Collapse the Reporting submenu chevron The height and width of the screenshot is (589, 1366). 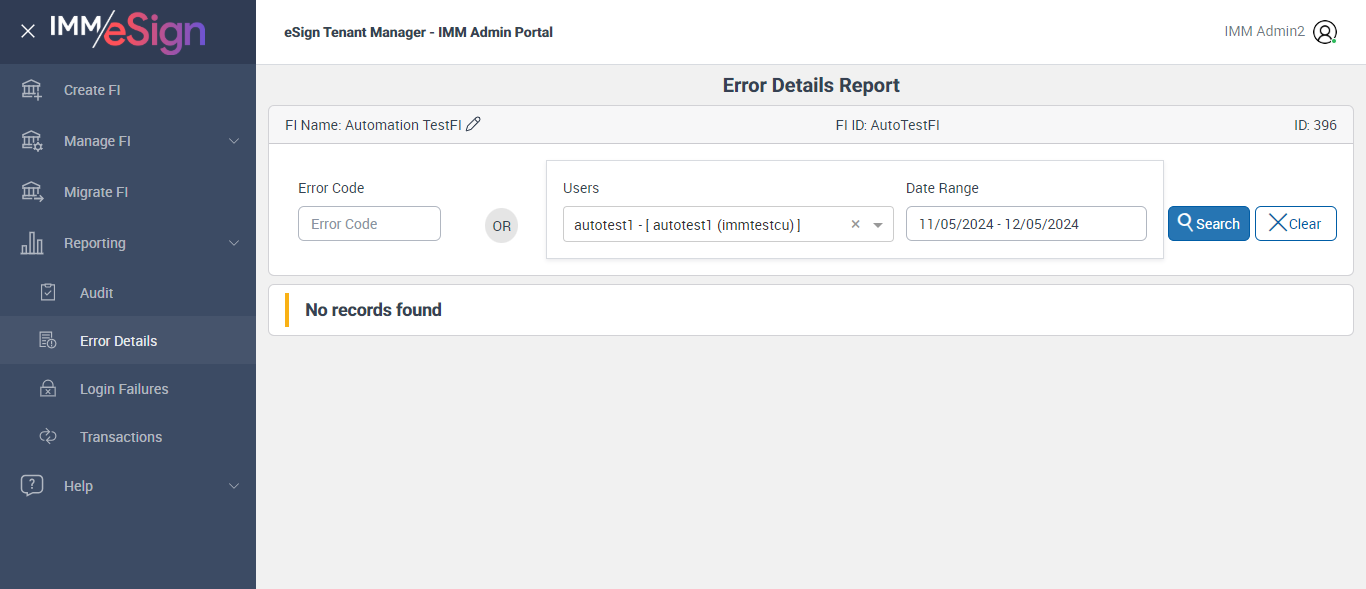pyautogui.click(x=234, y=243)
